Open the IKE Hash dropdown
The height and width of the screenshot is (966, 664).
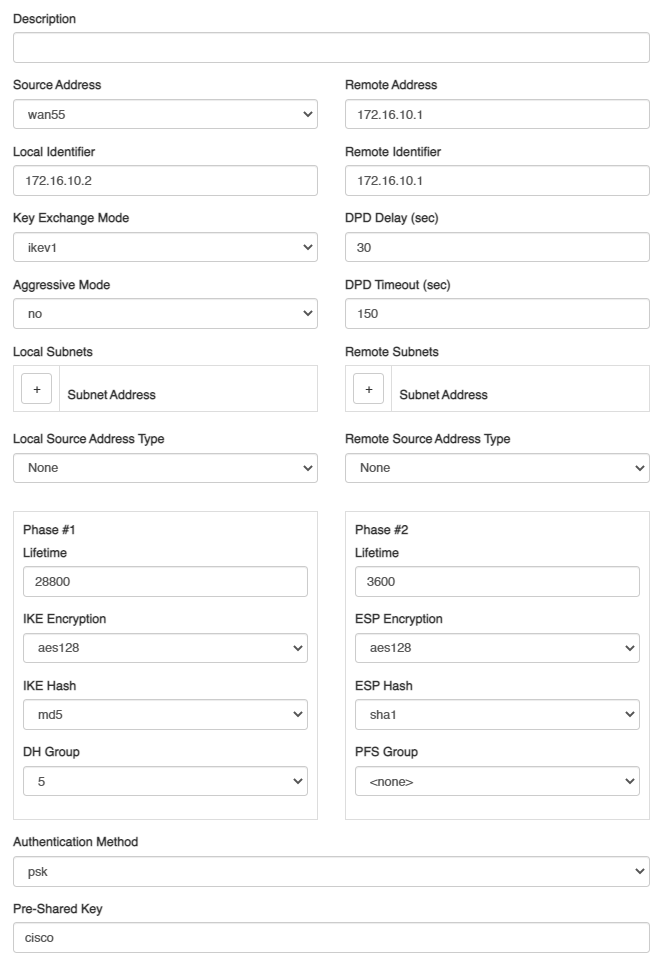[x=165, y=714]
